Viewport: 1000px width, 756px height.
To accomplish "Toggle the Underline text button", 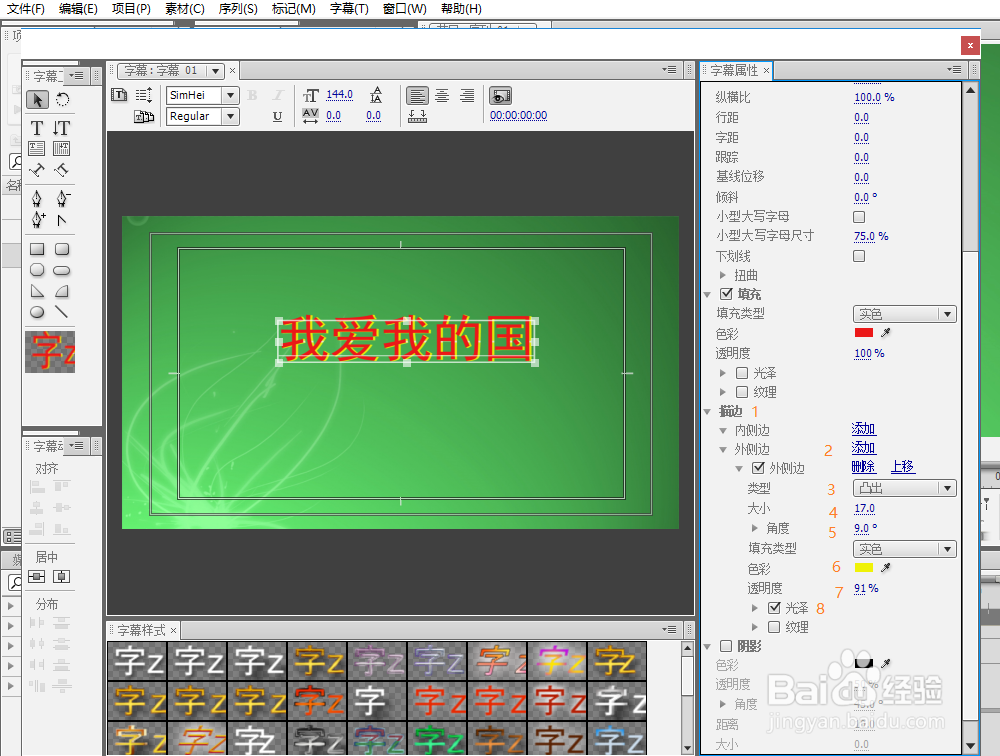I will 277,116.
